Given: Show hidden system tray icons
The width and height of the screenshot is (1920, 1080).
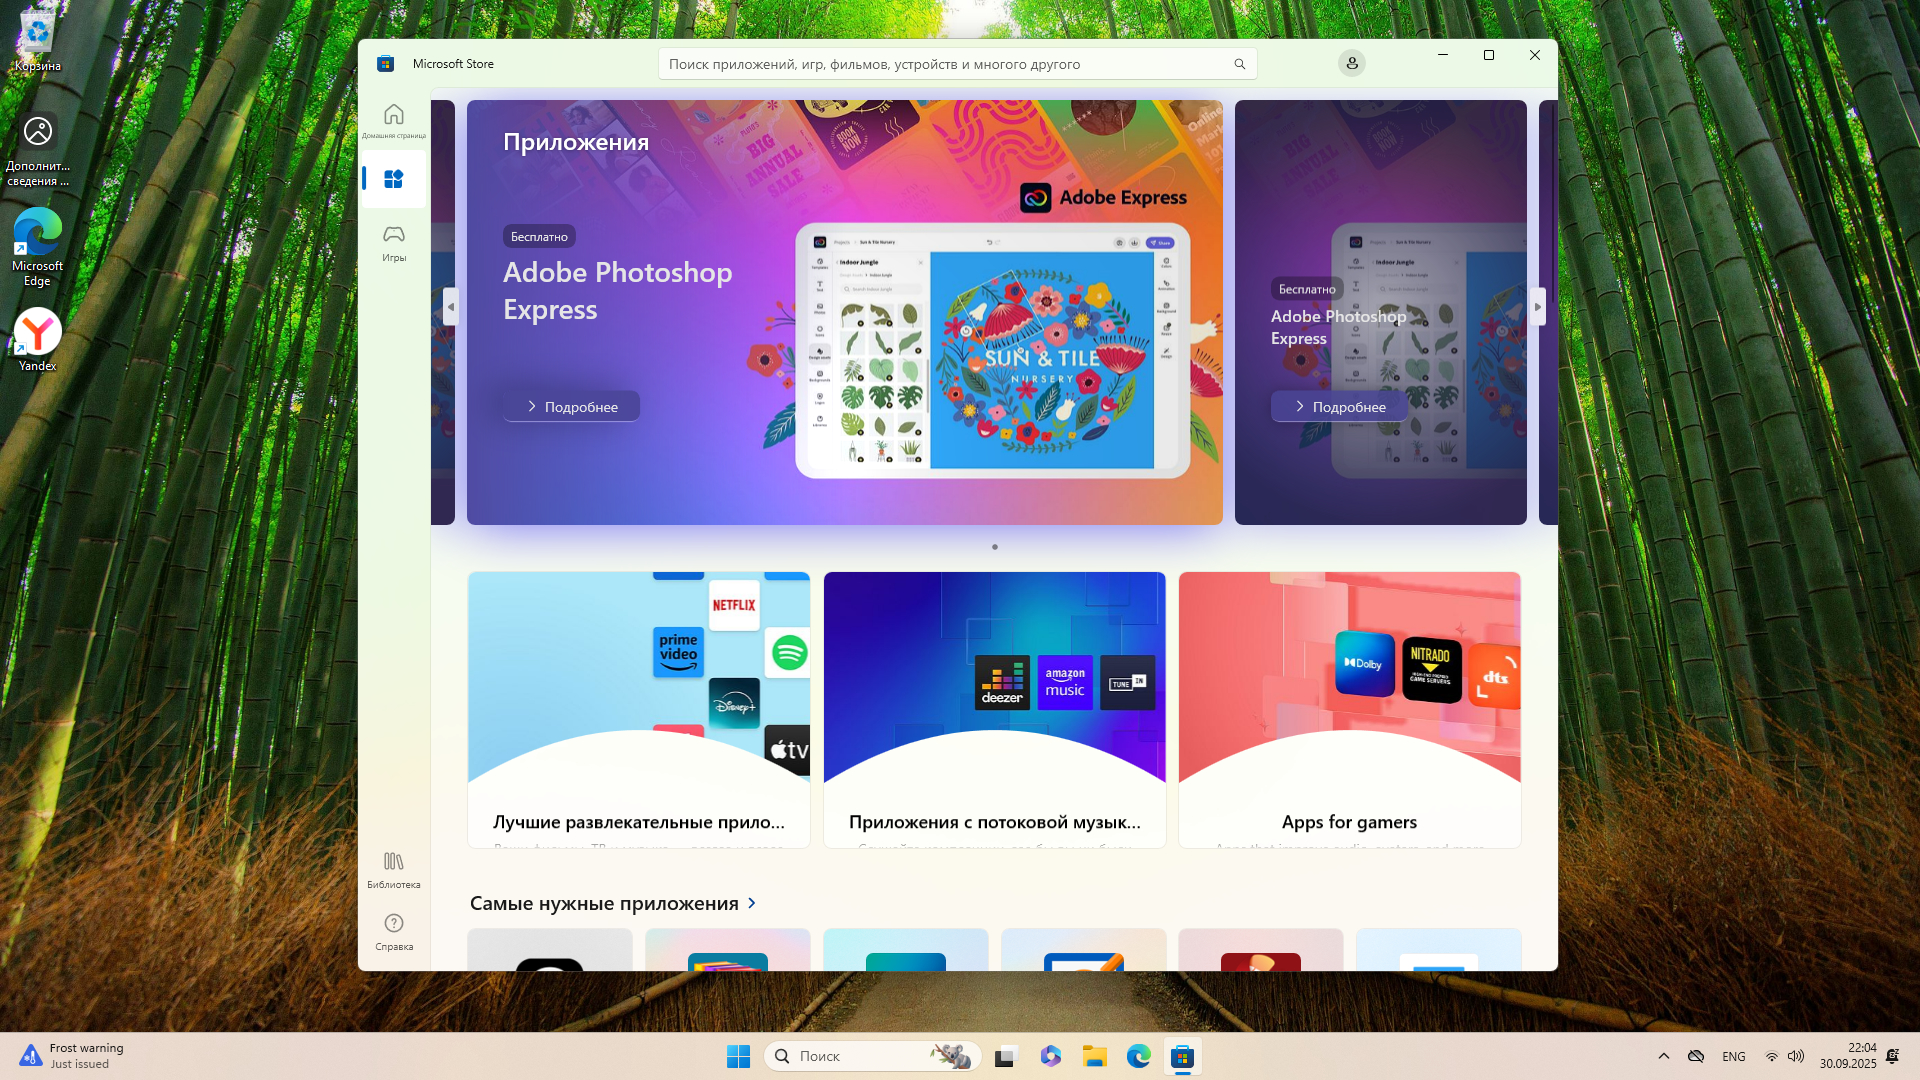Looking at the screenshot, I should (1663, 1056).
